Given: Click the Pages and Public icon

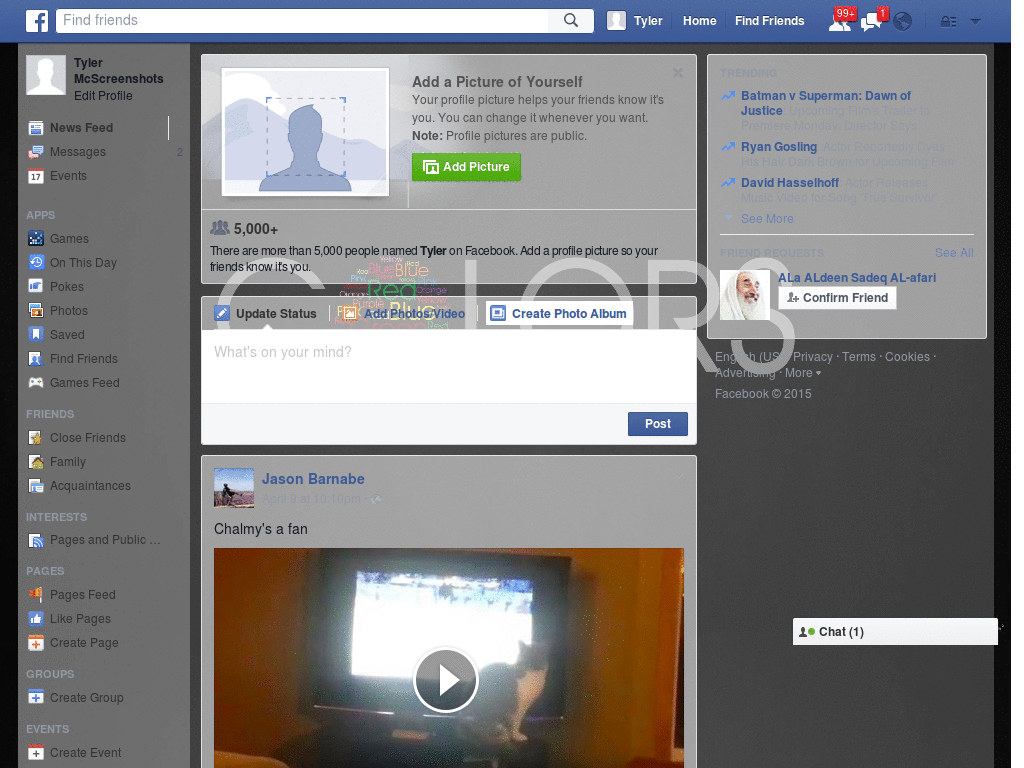Looking at the screenshot, I should [36, 540].
